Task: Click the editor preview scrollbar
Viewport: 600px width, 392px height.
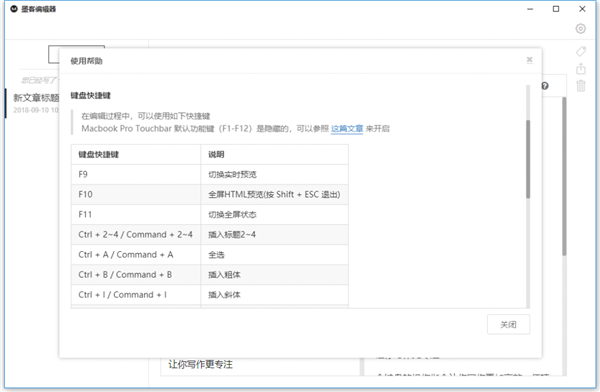Action: [564, 176]
